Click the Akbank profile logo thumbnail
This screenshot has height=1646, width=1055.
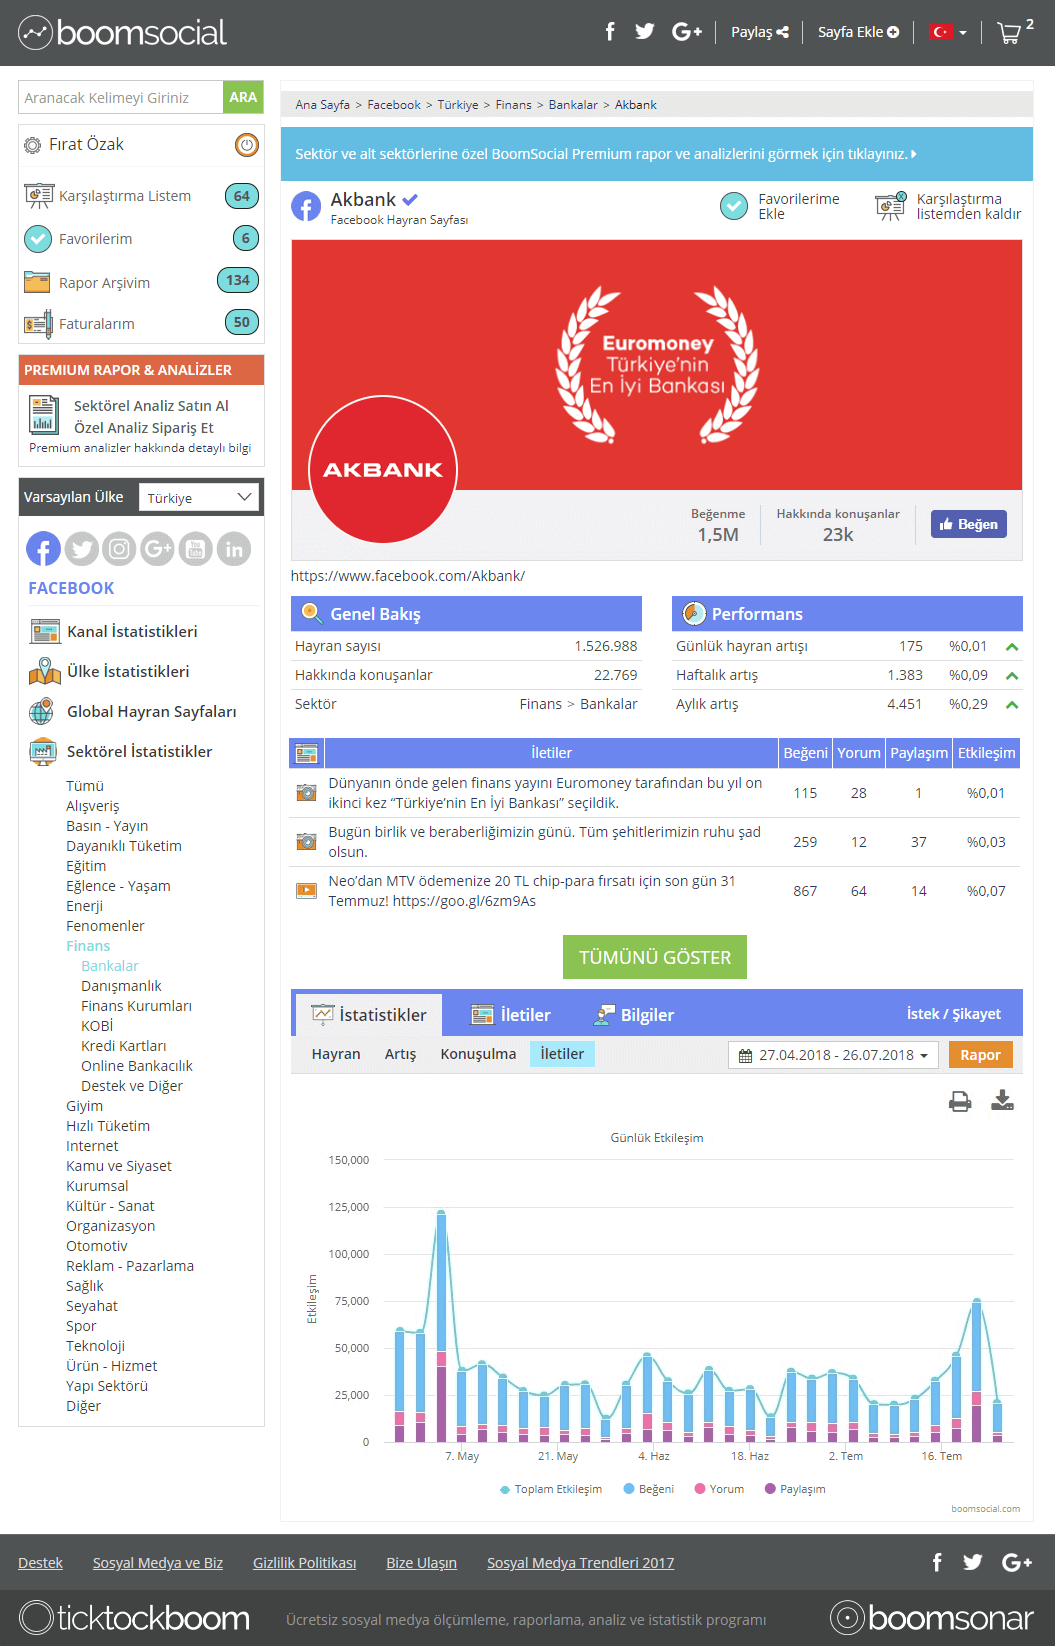[x=383, y=469]
